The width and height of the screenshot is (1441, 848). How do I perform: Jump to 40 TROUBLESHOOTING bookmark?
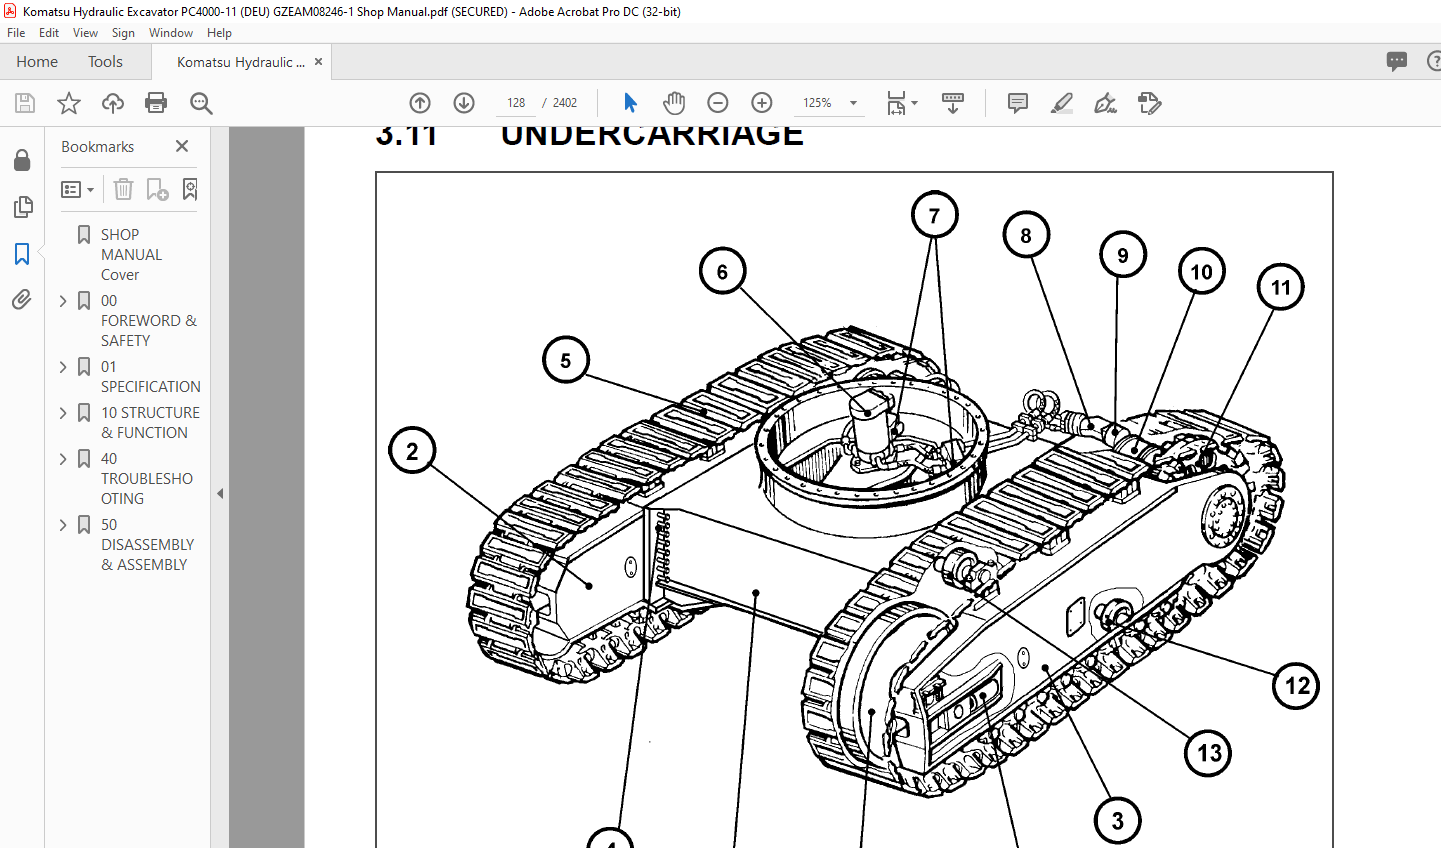tap(146, 478)
